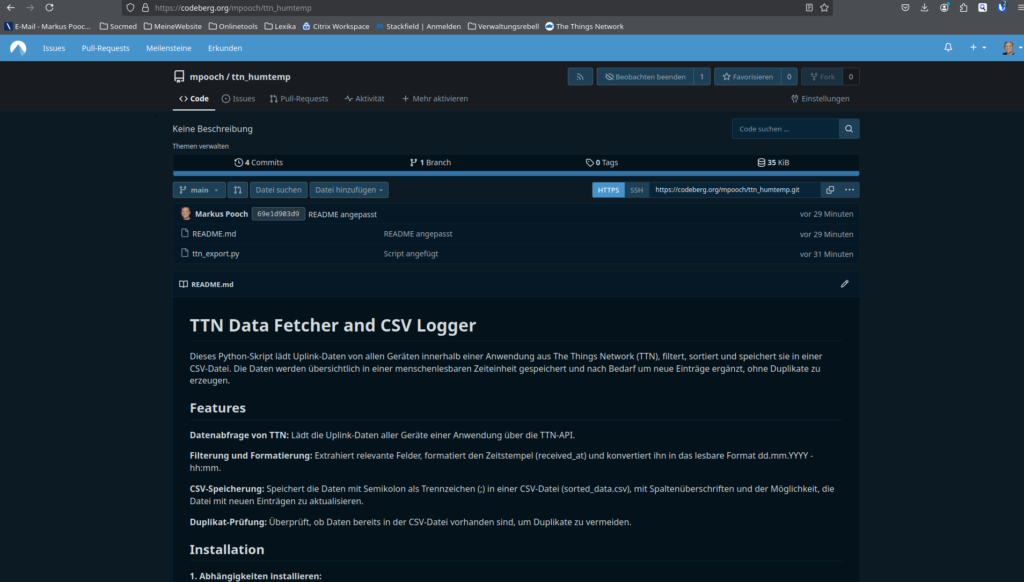Open the plus create menu in navbar
Image resolution: width=1024 pixels, height=582 pixels.
[x=977, y=48]
